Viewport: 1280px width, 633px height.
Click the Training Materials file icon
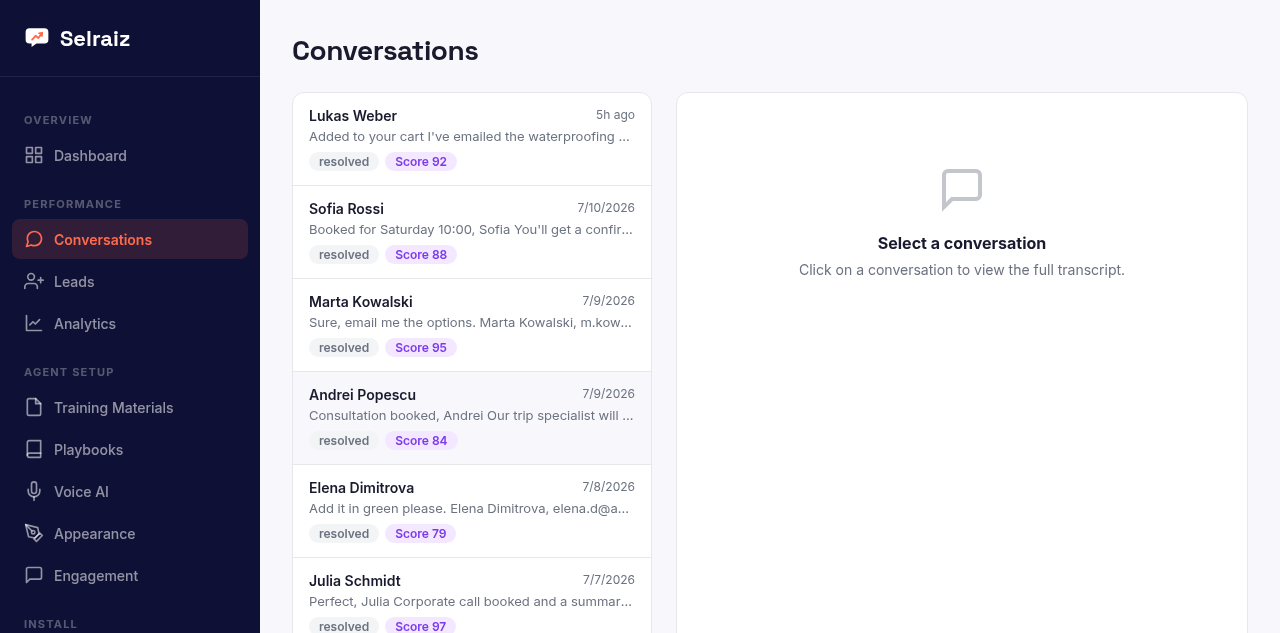click(34, 407)
